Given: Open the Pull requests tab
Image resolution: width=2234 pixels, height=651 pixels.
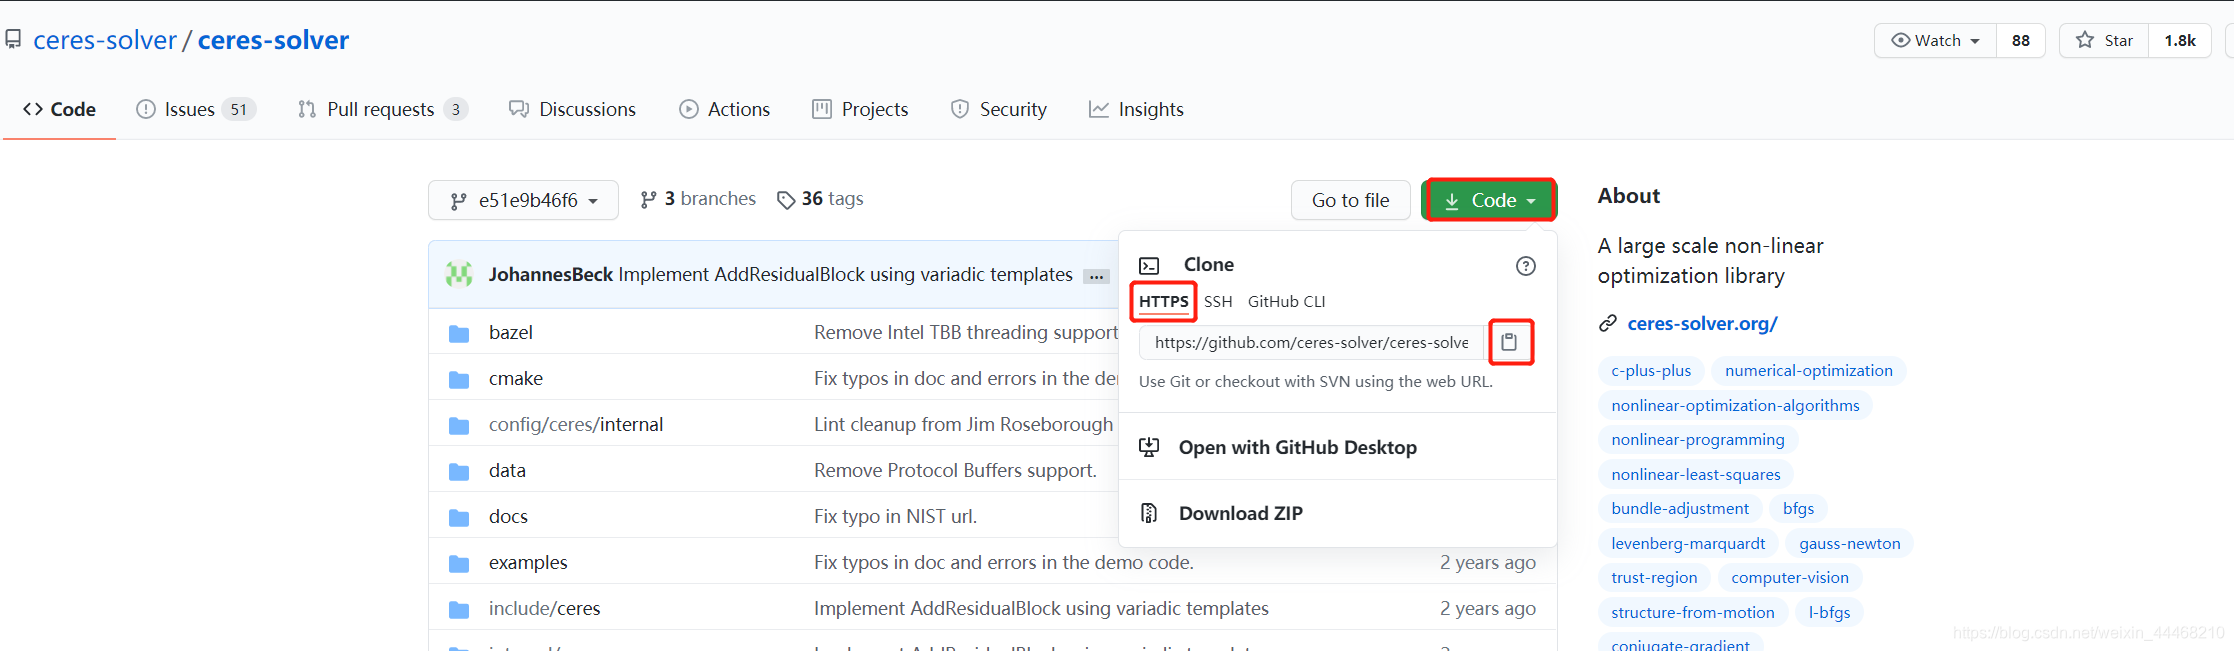Looking at the screenshot, I should (x=382, y=109).
